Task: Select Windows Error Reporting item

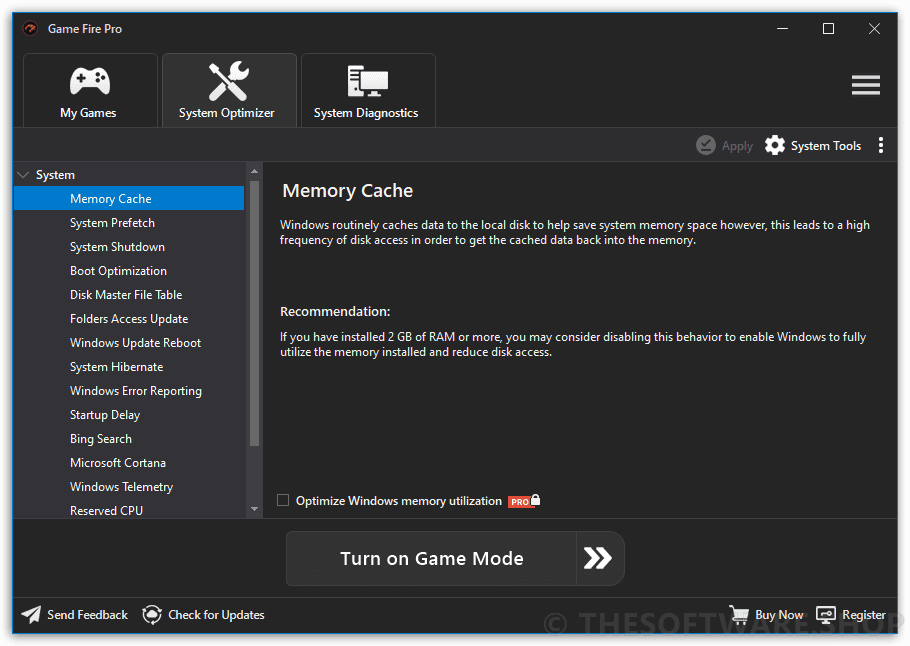Action: (129, 391)
